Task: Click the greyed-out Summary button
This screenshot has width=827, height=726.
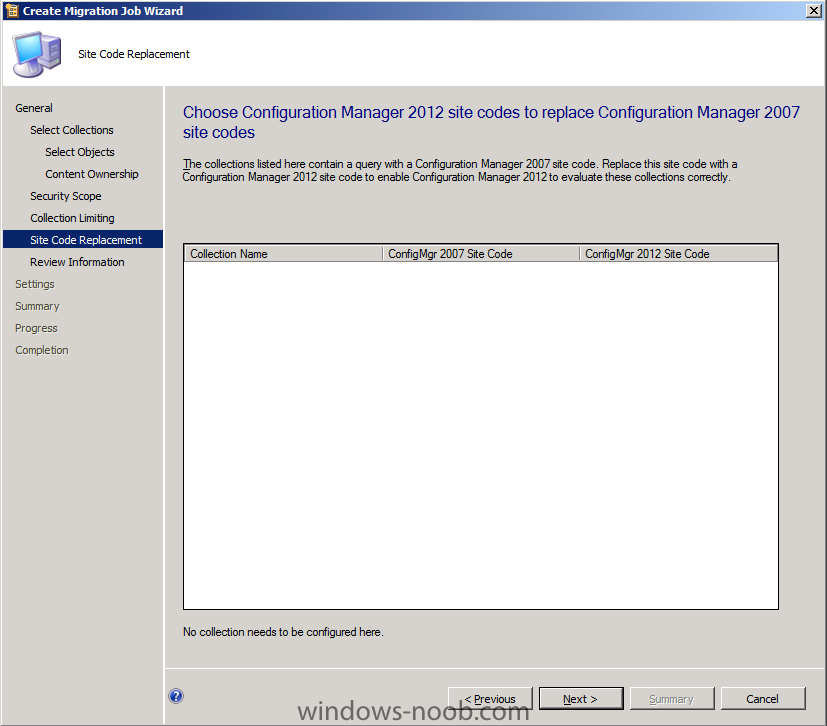Action: coord(672,699)
